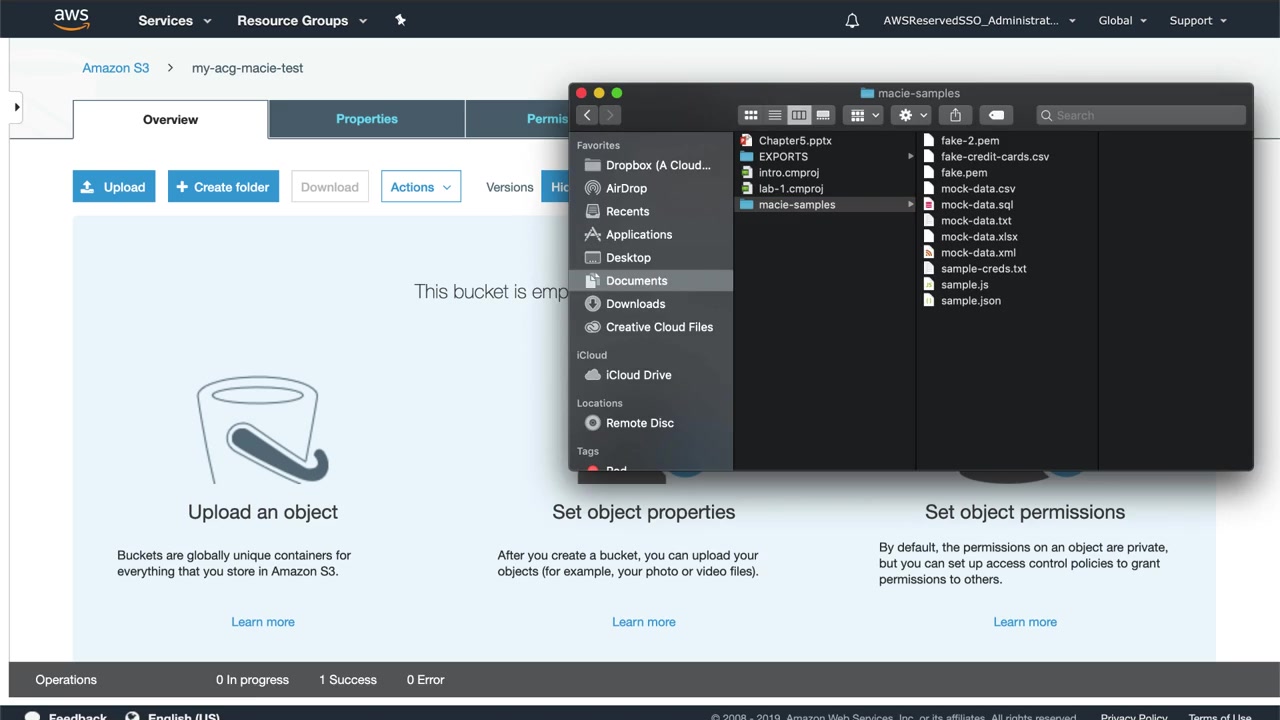Open the Support dropdown menu
Viewport: 1280px width, 720px height.
click(1198, 20)
